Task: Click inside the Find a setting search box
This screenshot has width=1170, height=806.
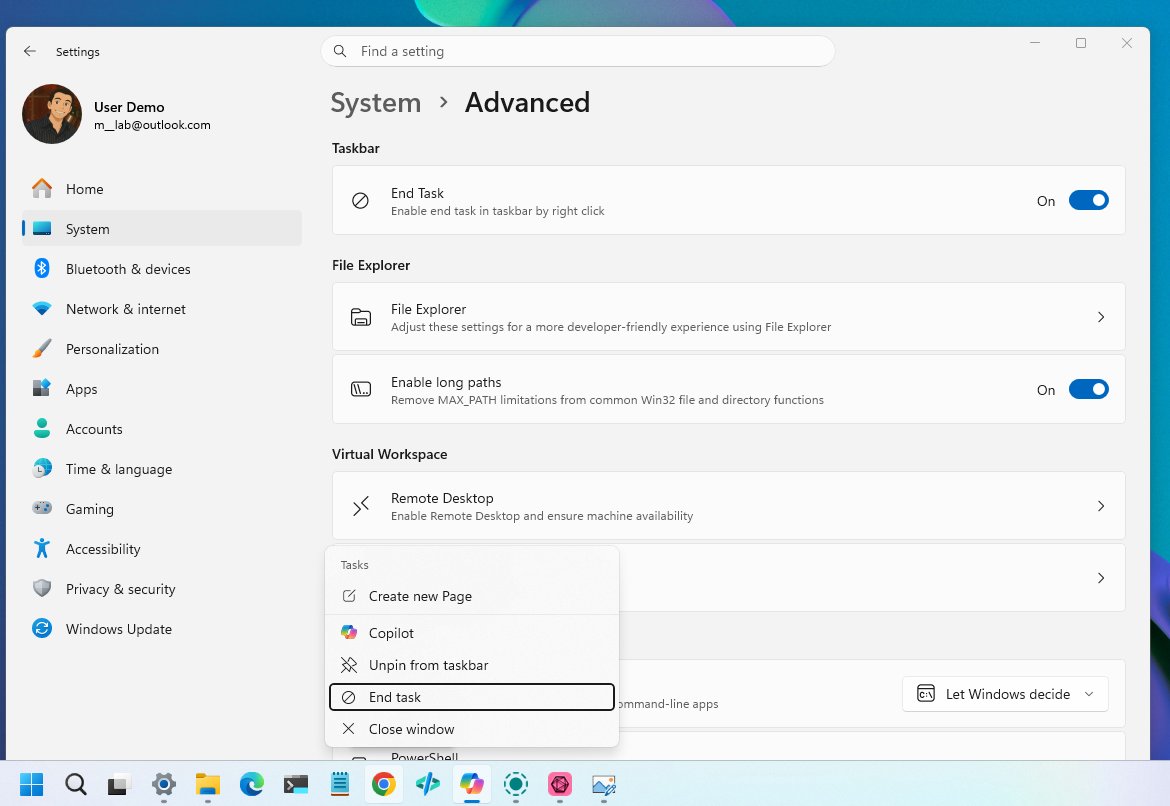Action: tap(578, 51)
